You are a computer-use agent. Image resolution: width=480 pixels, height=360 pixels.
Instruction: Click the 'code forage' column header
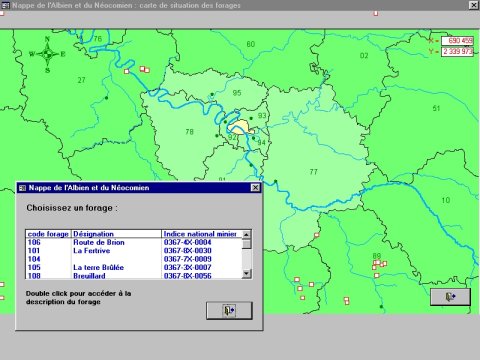coord(48,234)
